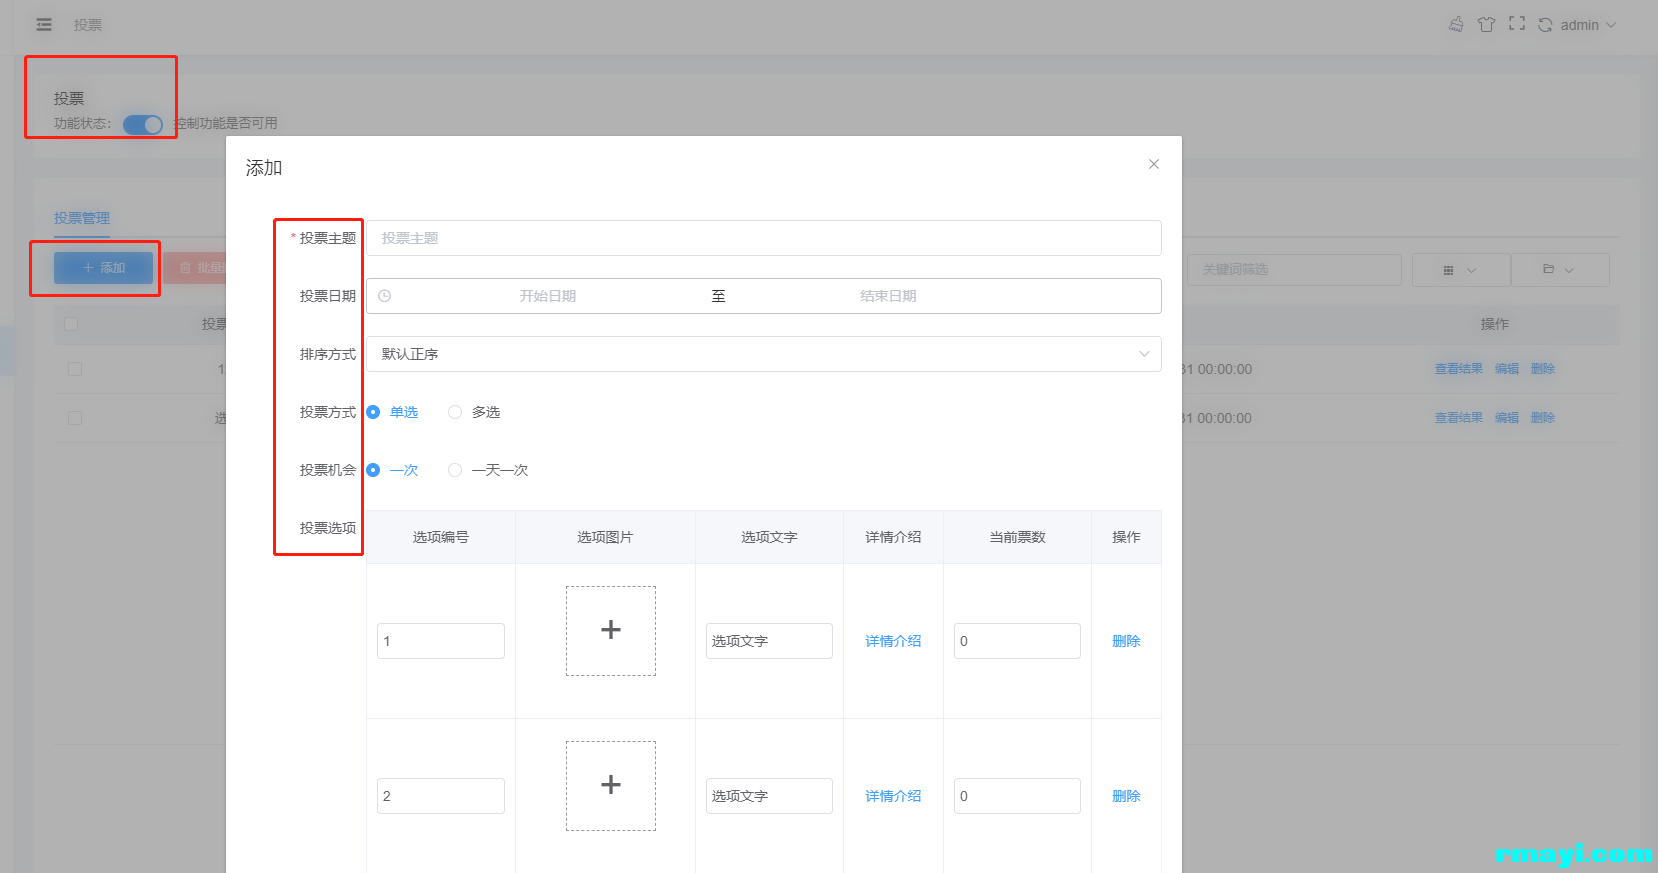The width and height of the screenshot is (1658, 873).
Task: Open the grid column settings dropdown
Action: coord(1460,270)
